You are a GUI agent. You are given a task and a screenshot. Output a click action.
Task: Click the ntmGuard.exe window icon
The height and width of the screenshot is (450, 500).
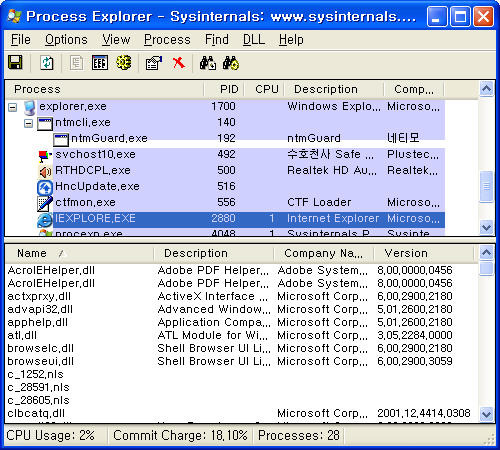(x=61, y=140)
